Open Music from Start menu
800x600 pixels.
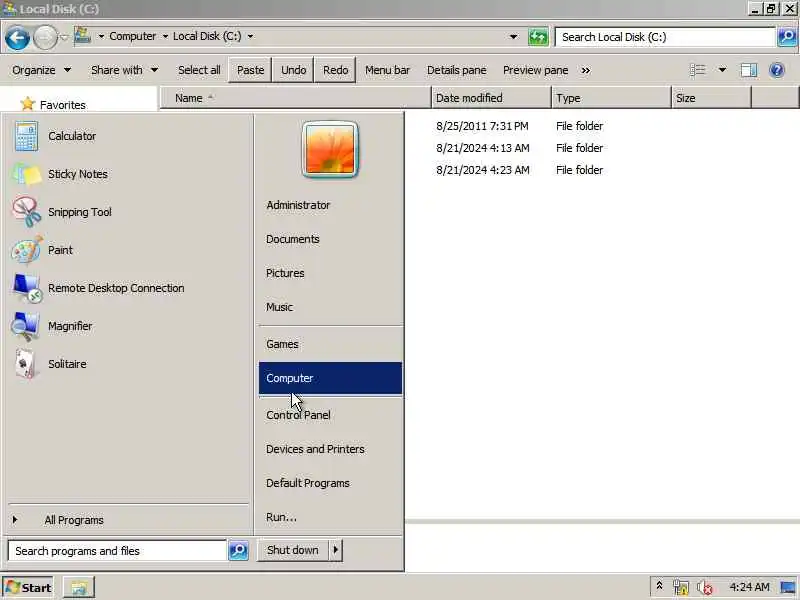[330, 307]
